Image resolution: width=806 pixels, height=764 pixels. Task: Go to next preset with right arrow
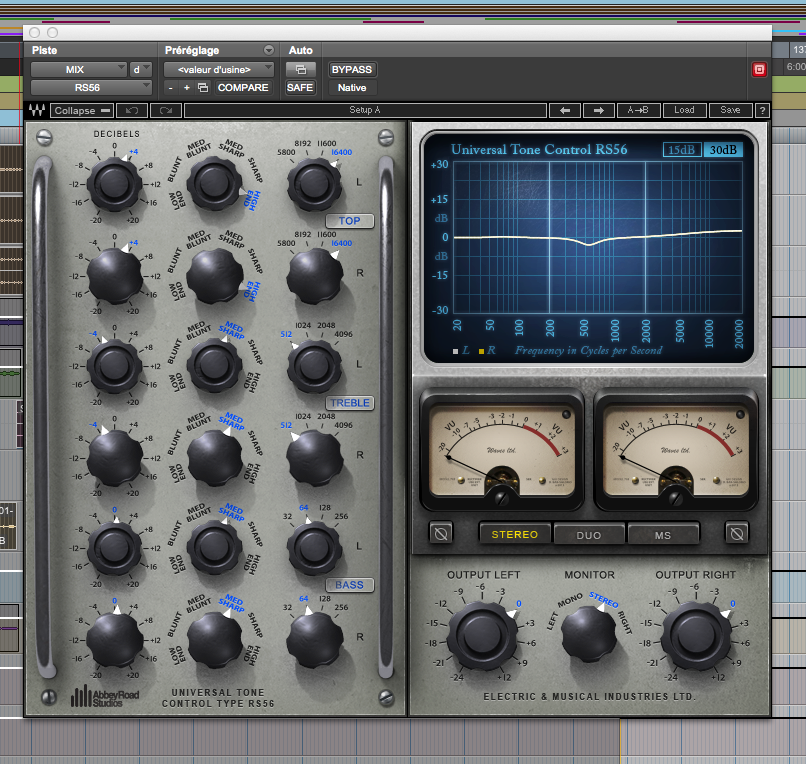(598, 111)
